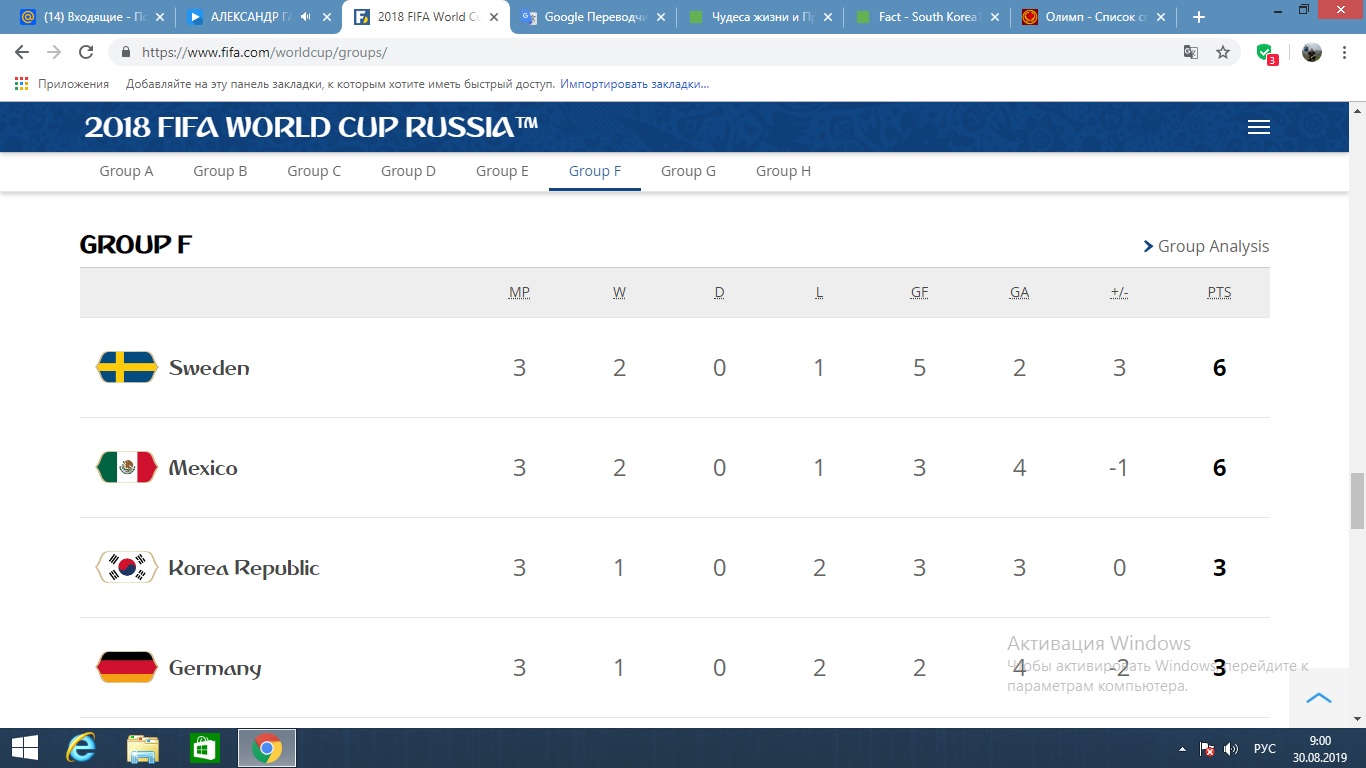Viewport: 1366px width, 768px height.
Task: Click the +/- column header
Action: coord(1119,292)
